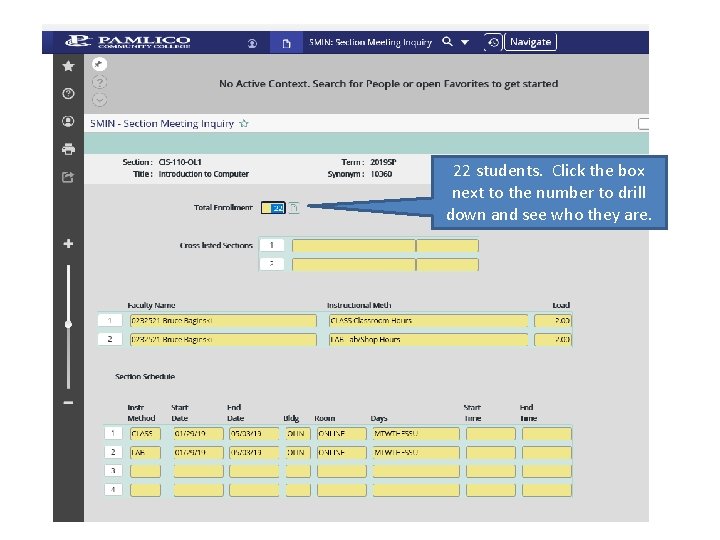Click LAB instr method in schedule row 2
Image resolution: width=720 pixels, height=540 pixels.
click(x=145, y=452)
